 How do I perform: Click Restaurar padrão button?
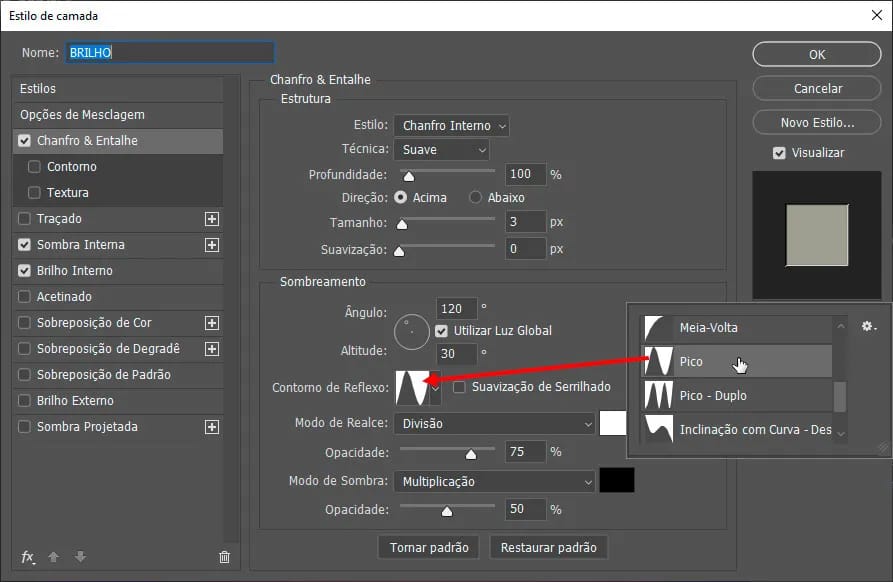click(548, 548)
